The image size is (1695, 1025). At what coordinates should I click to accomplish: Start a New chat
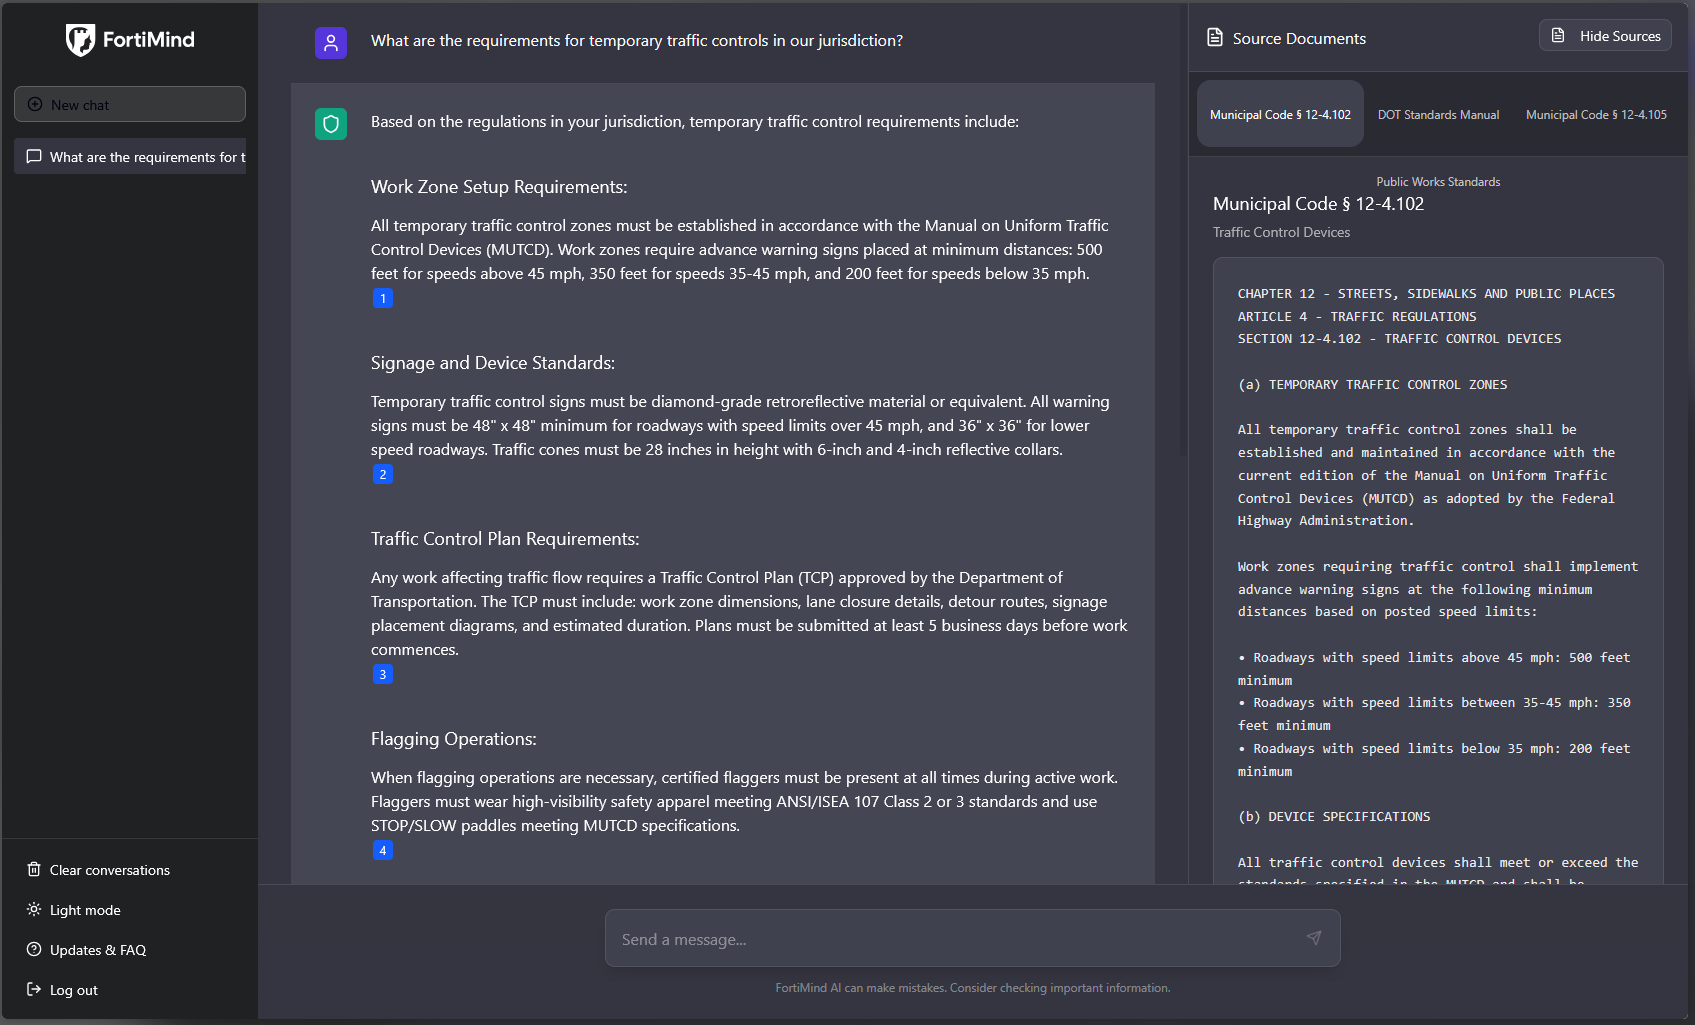[130, 105]
